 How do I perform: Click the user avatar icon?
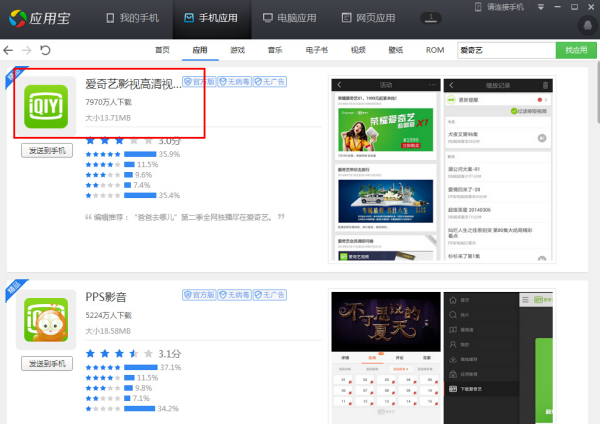(588, 25)
